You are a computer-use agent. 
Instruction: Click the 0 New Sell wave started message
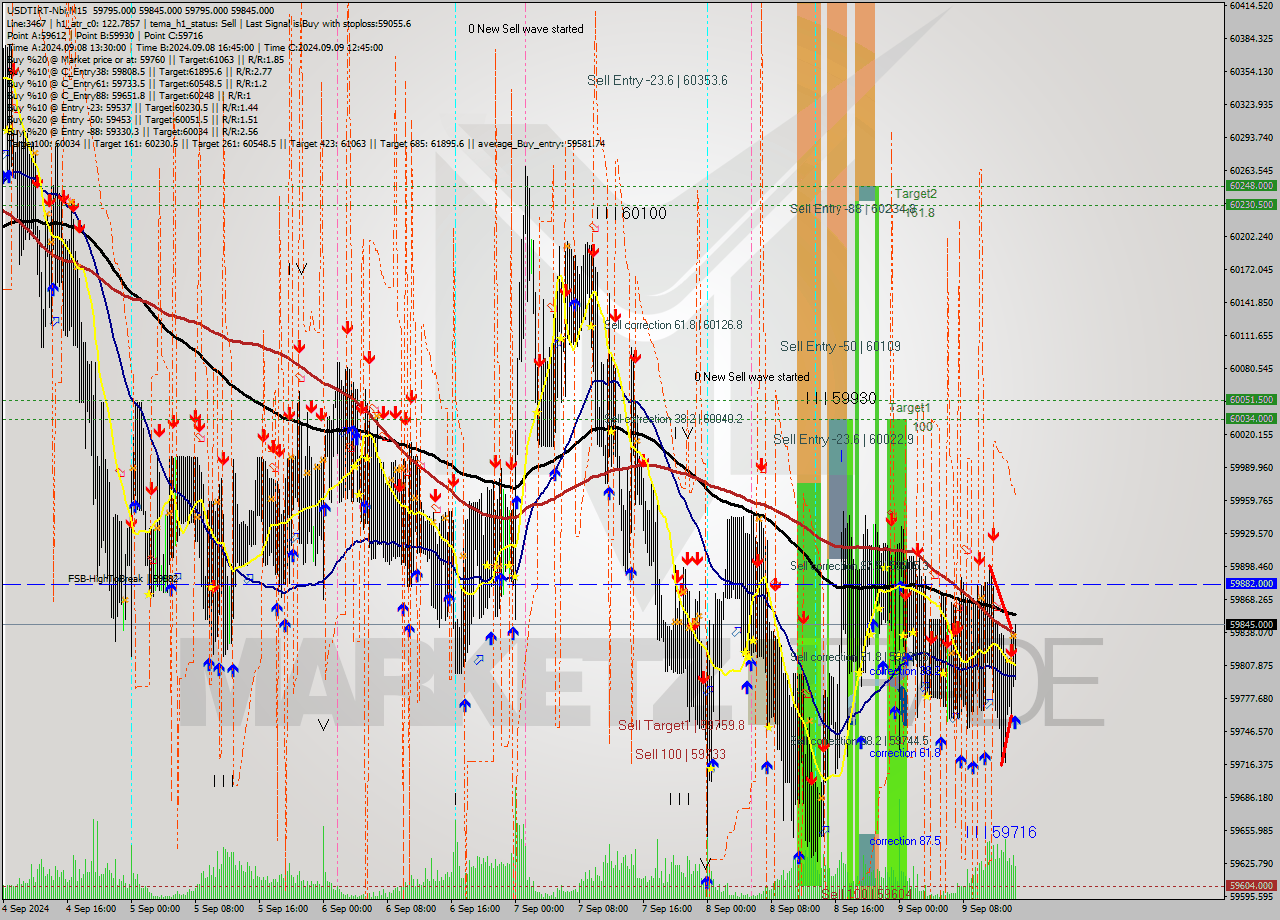[x=527, y=29]
